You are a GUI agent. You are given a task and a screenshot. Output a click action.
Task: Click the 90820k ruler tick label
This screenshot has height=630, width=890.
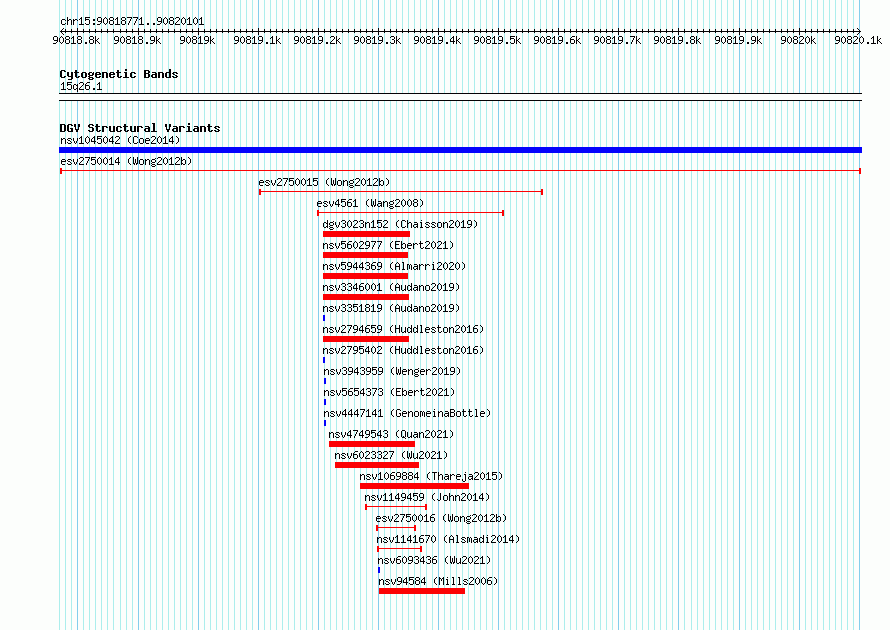(798, 40)
